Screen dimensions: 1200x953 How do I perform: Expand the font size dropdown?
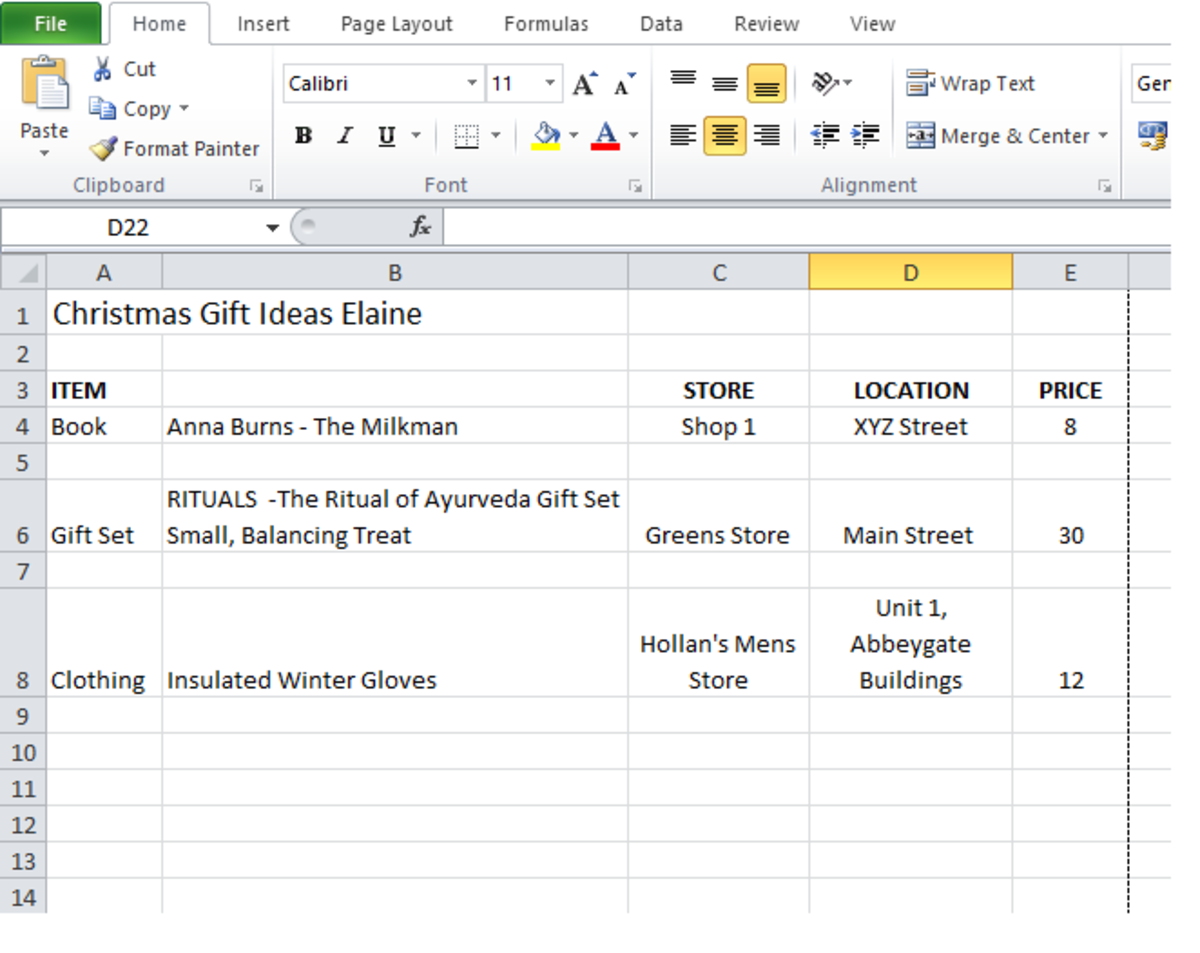pos(550,84)
